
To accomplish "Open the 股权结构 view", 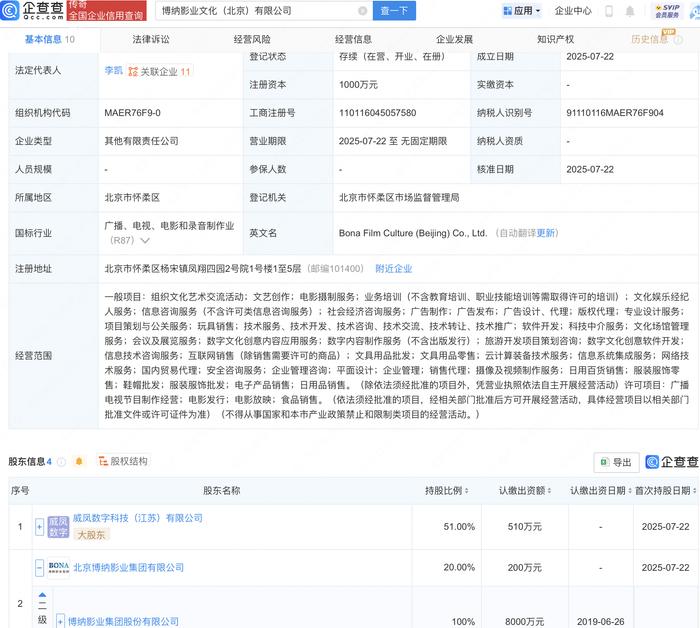I will (123, 461).
